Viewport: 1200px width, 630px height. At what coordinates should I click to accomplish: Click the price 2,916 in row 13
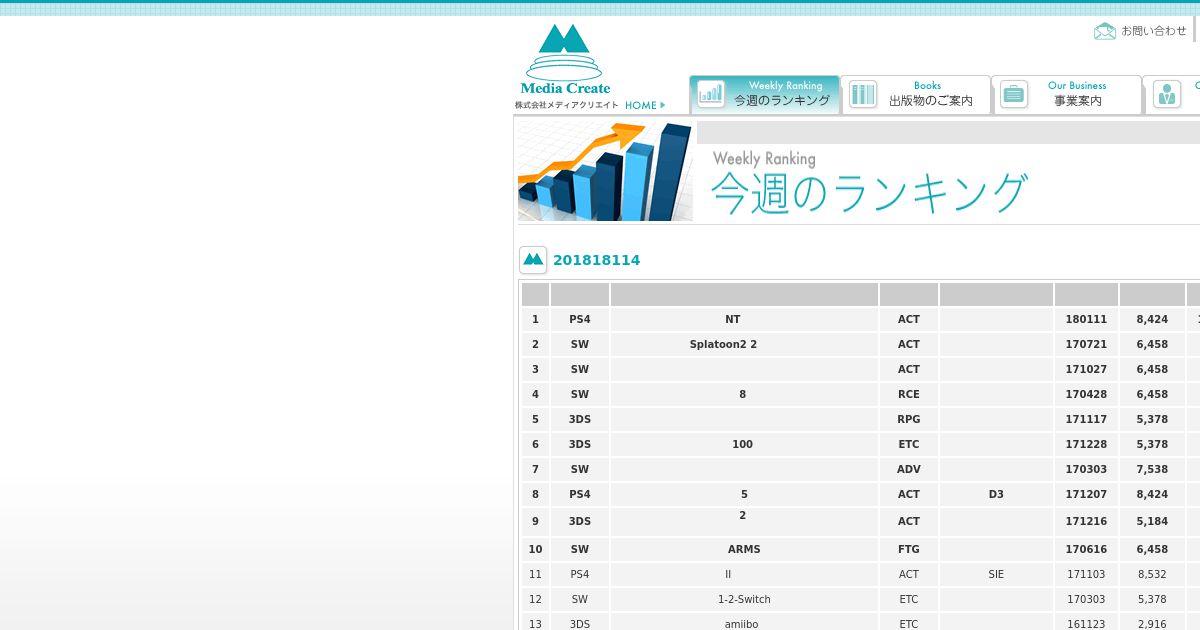pos(1152,624)
